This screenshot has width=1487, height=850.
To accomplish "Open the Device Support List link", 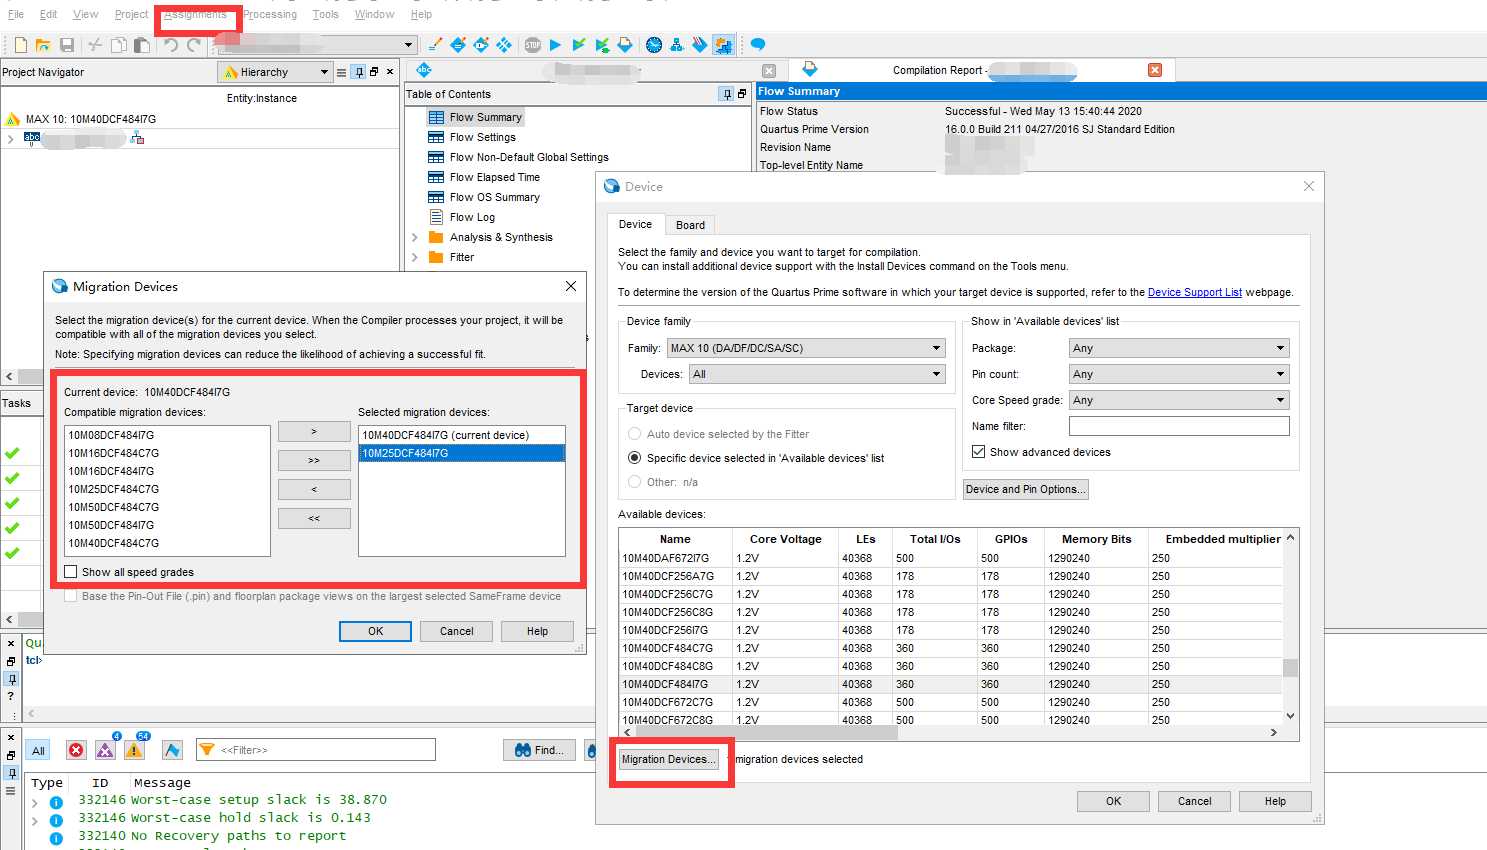I will pos(1195,292).
